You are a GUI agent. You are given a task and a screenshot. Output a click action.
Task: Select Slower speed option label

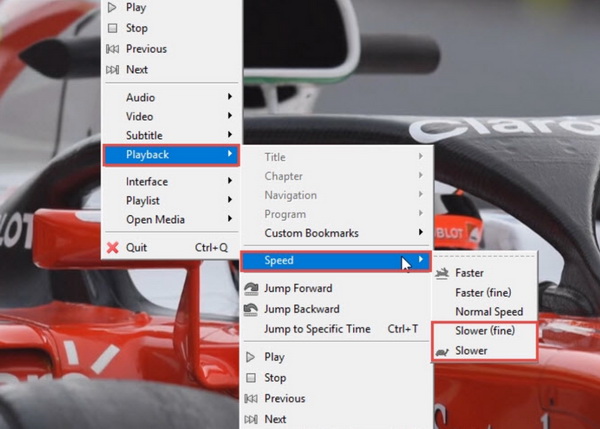471,351
